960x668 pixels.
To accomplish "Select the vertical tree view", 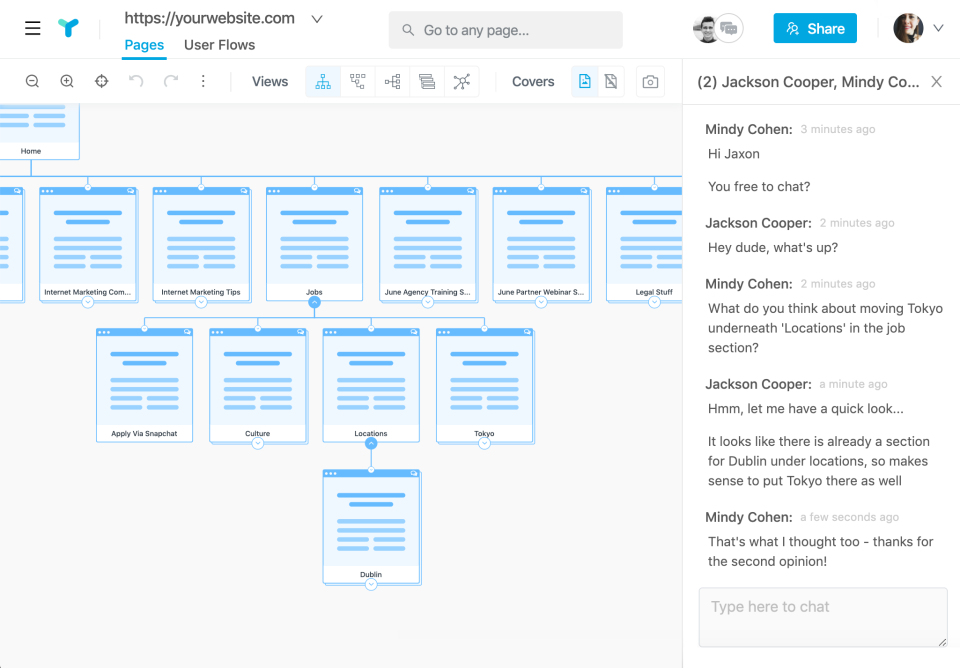I will [x=323, y=81].
